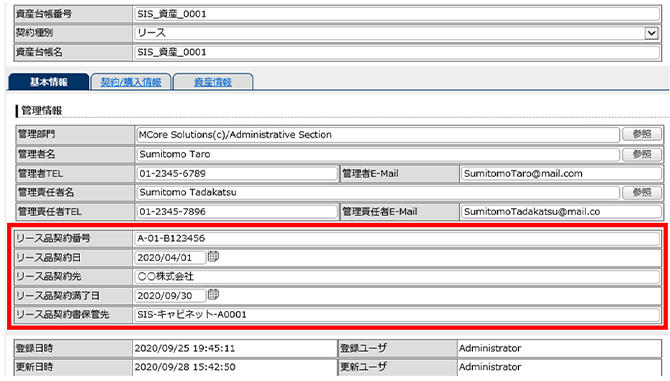Select 更新日時 value 2020/09/28 15:42:50

(185, 367)
